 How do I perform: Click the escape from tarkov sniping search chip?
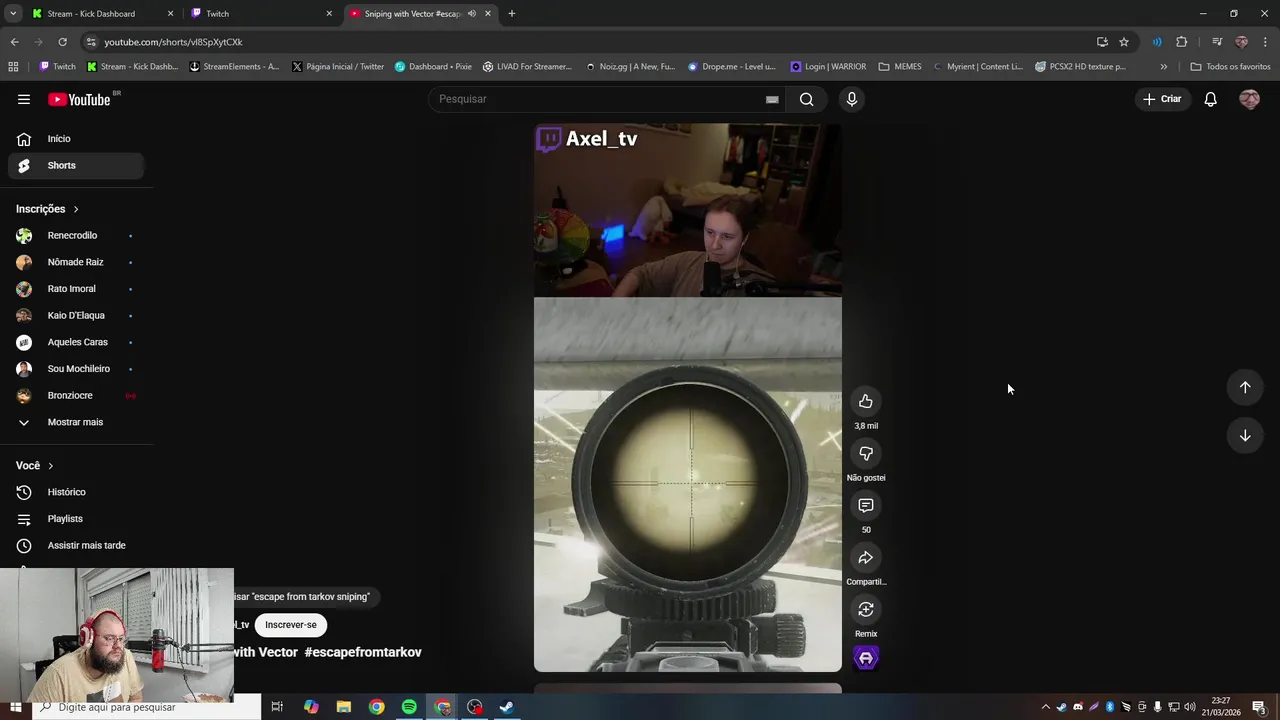(x=305, y=597)
